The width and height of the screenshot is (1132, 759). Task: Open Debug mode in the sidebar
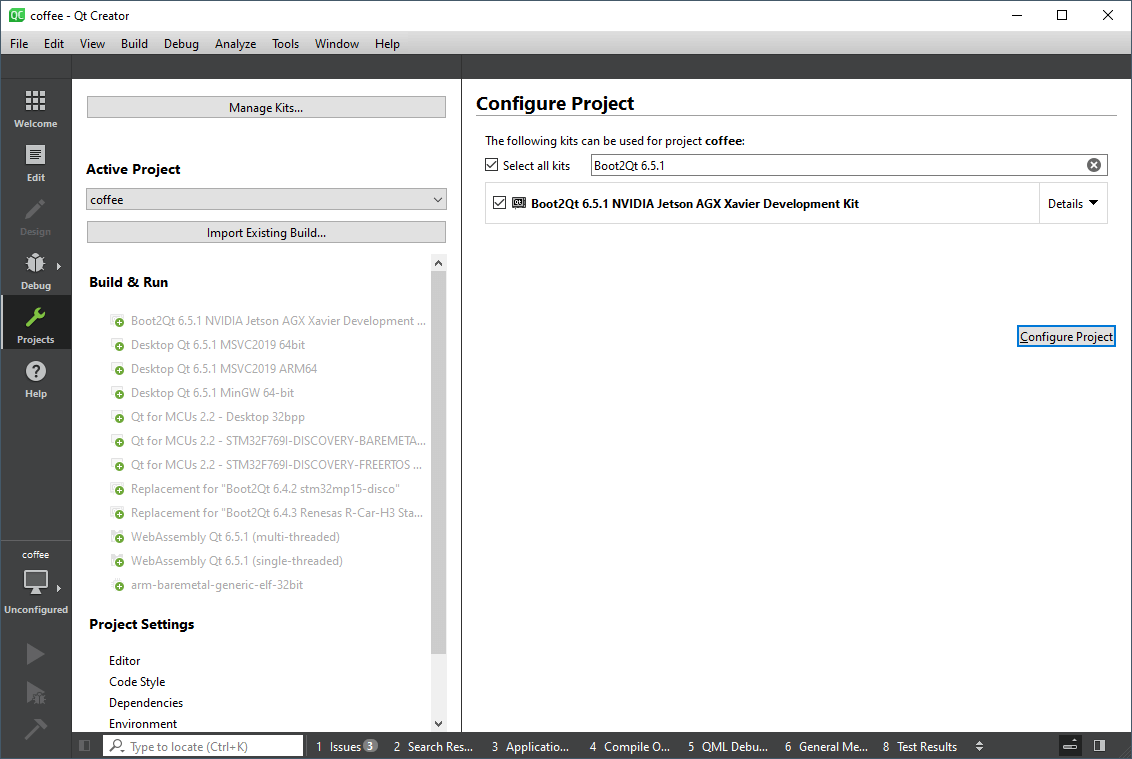click(35, 271)
